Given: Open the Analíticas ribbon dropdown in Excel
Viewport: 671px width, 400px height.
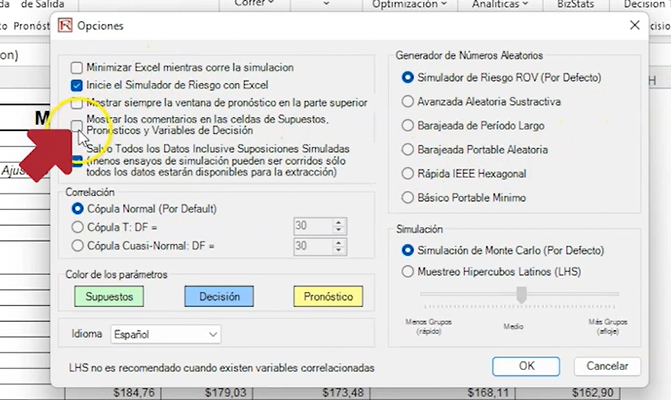Looking at the screenshot, I should tap(500, 4).
